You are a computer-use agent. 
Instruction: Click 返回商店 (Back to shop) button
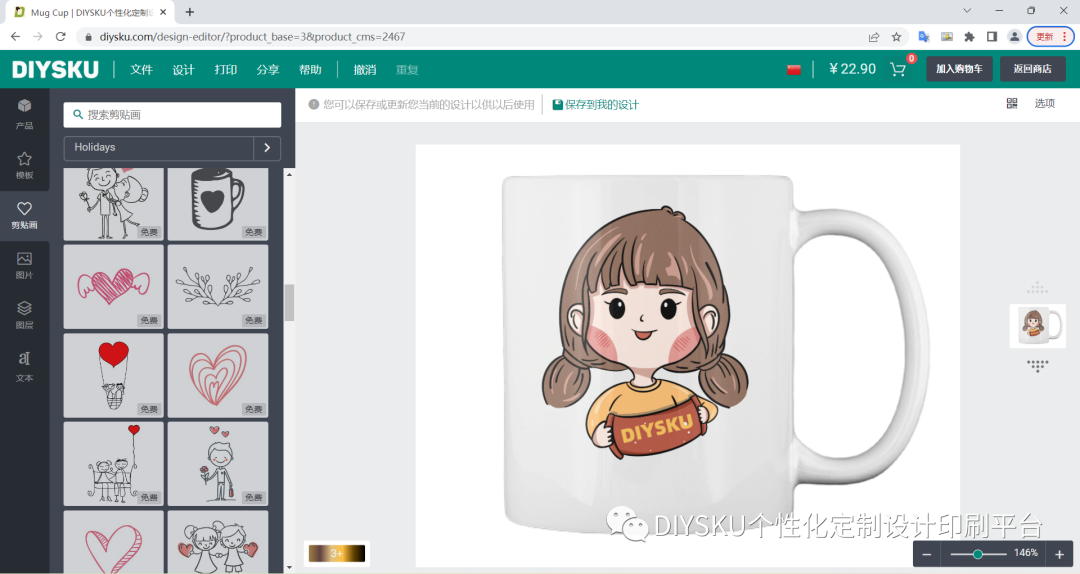click(x=1032, y=69)
